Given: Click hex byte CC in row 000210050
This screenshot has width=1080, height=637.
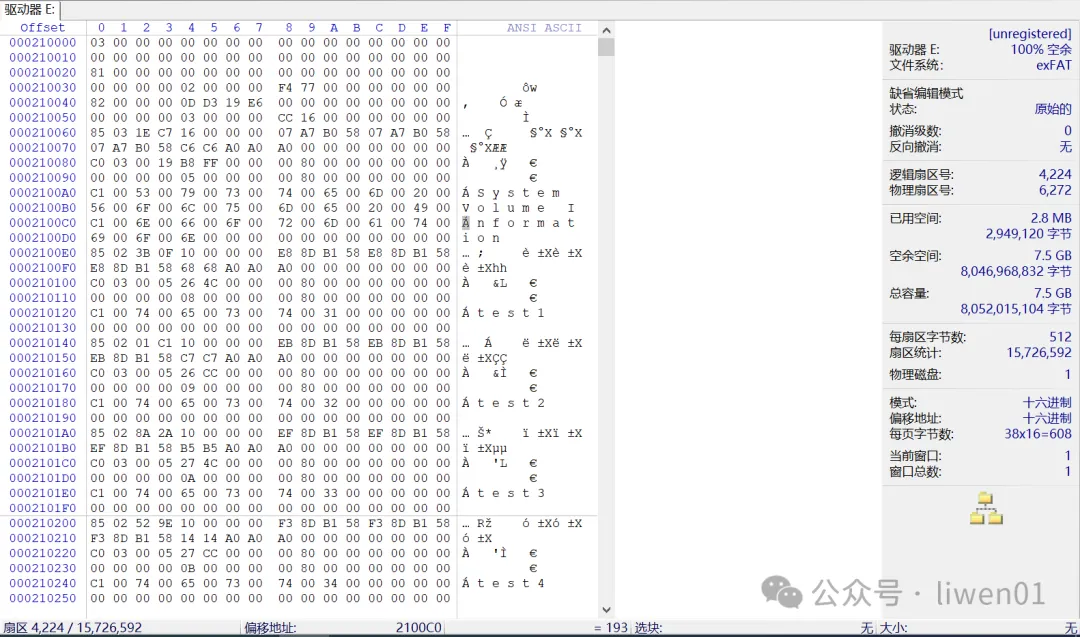Looking at the screenshot, I should point(285,118).
